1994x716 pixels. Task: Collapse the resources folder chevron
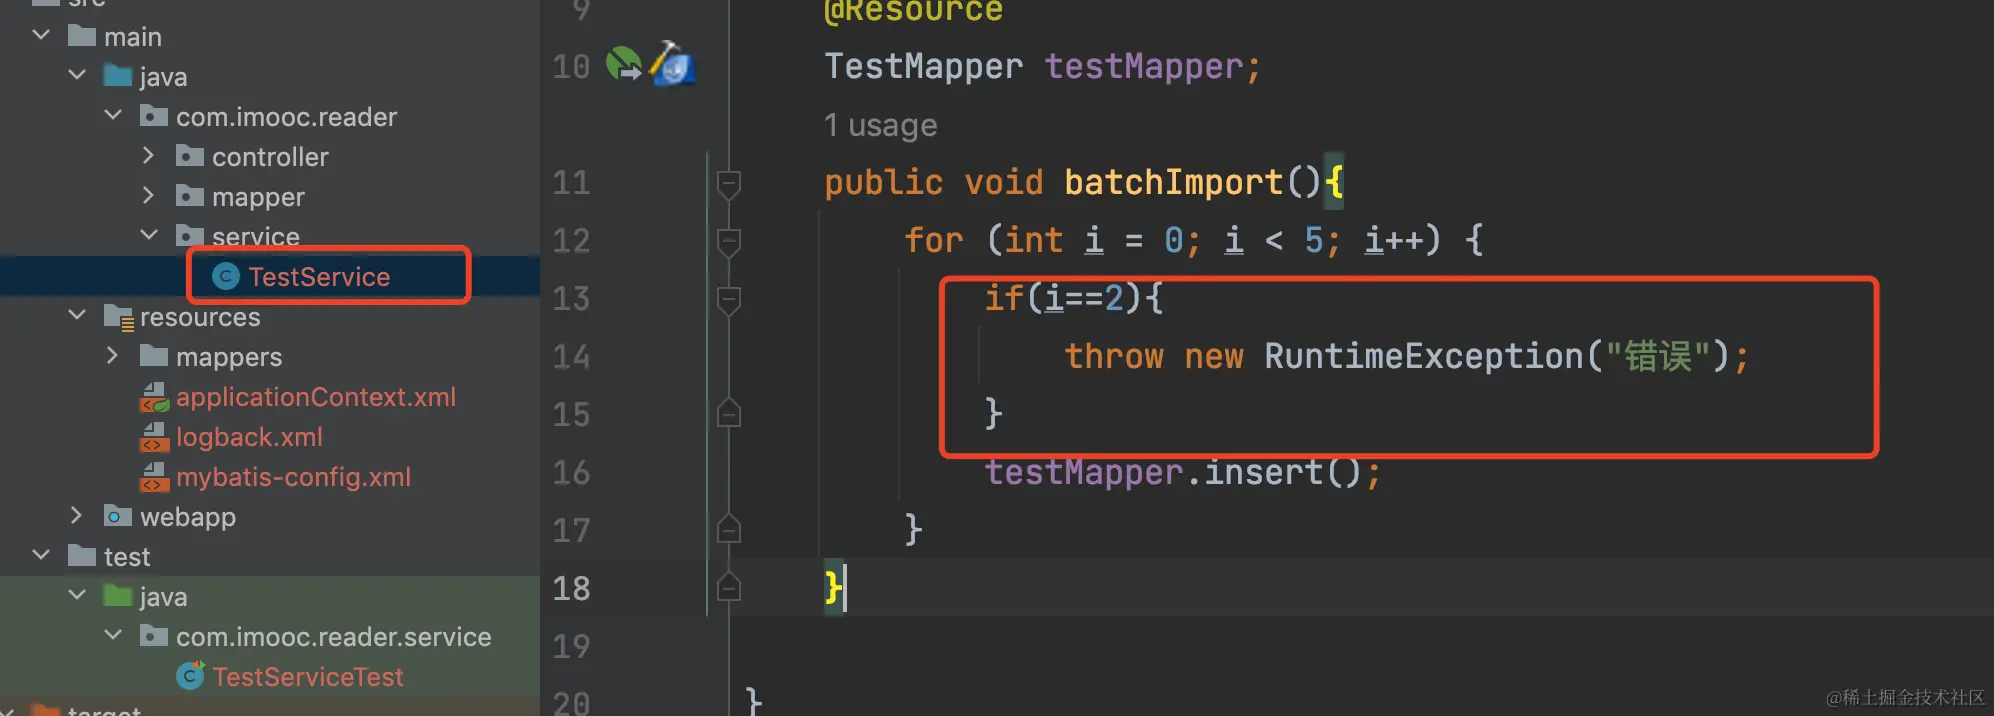tap(77, 316)
